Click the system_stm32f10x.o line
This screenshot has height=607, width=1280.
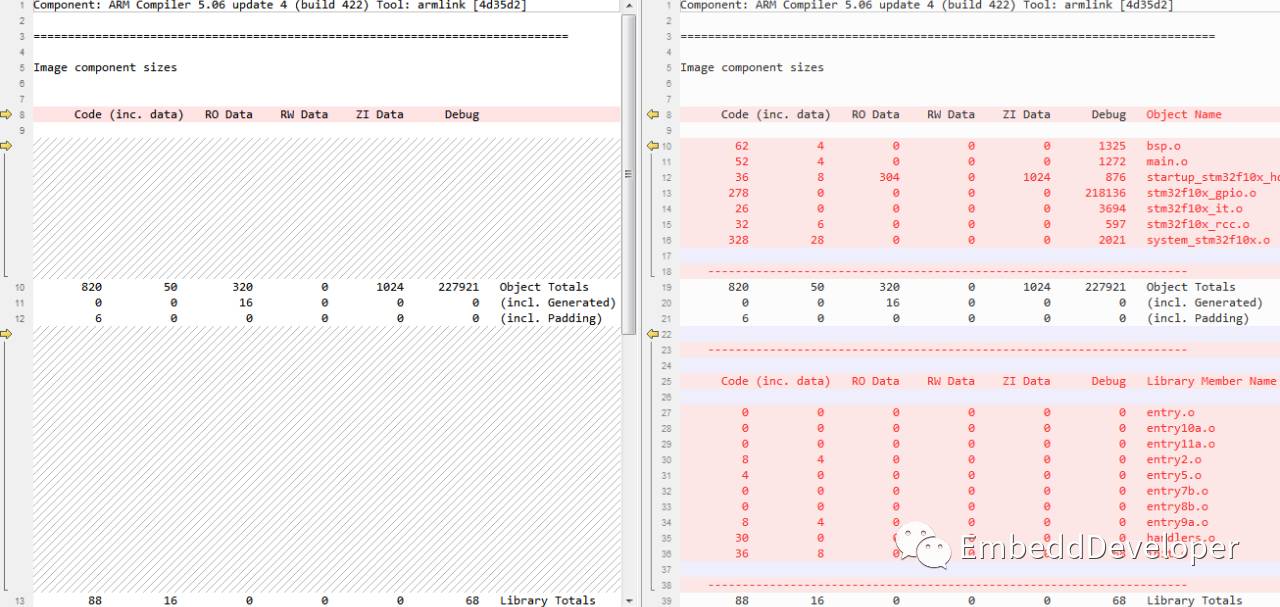pyautogui.click(x=1207, y=240)
